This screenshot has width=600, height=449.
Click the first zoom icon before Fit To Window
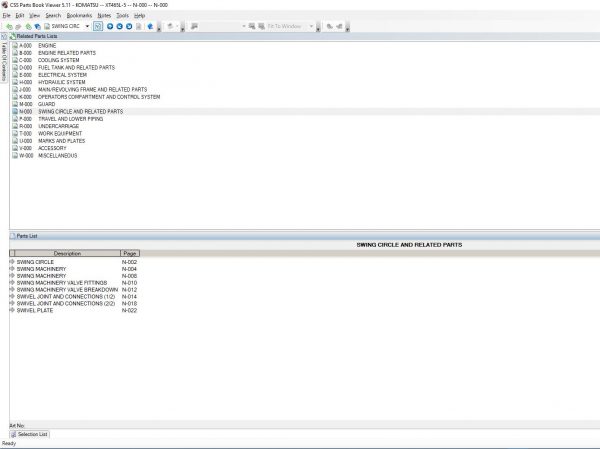click(x=252, y=26)
